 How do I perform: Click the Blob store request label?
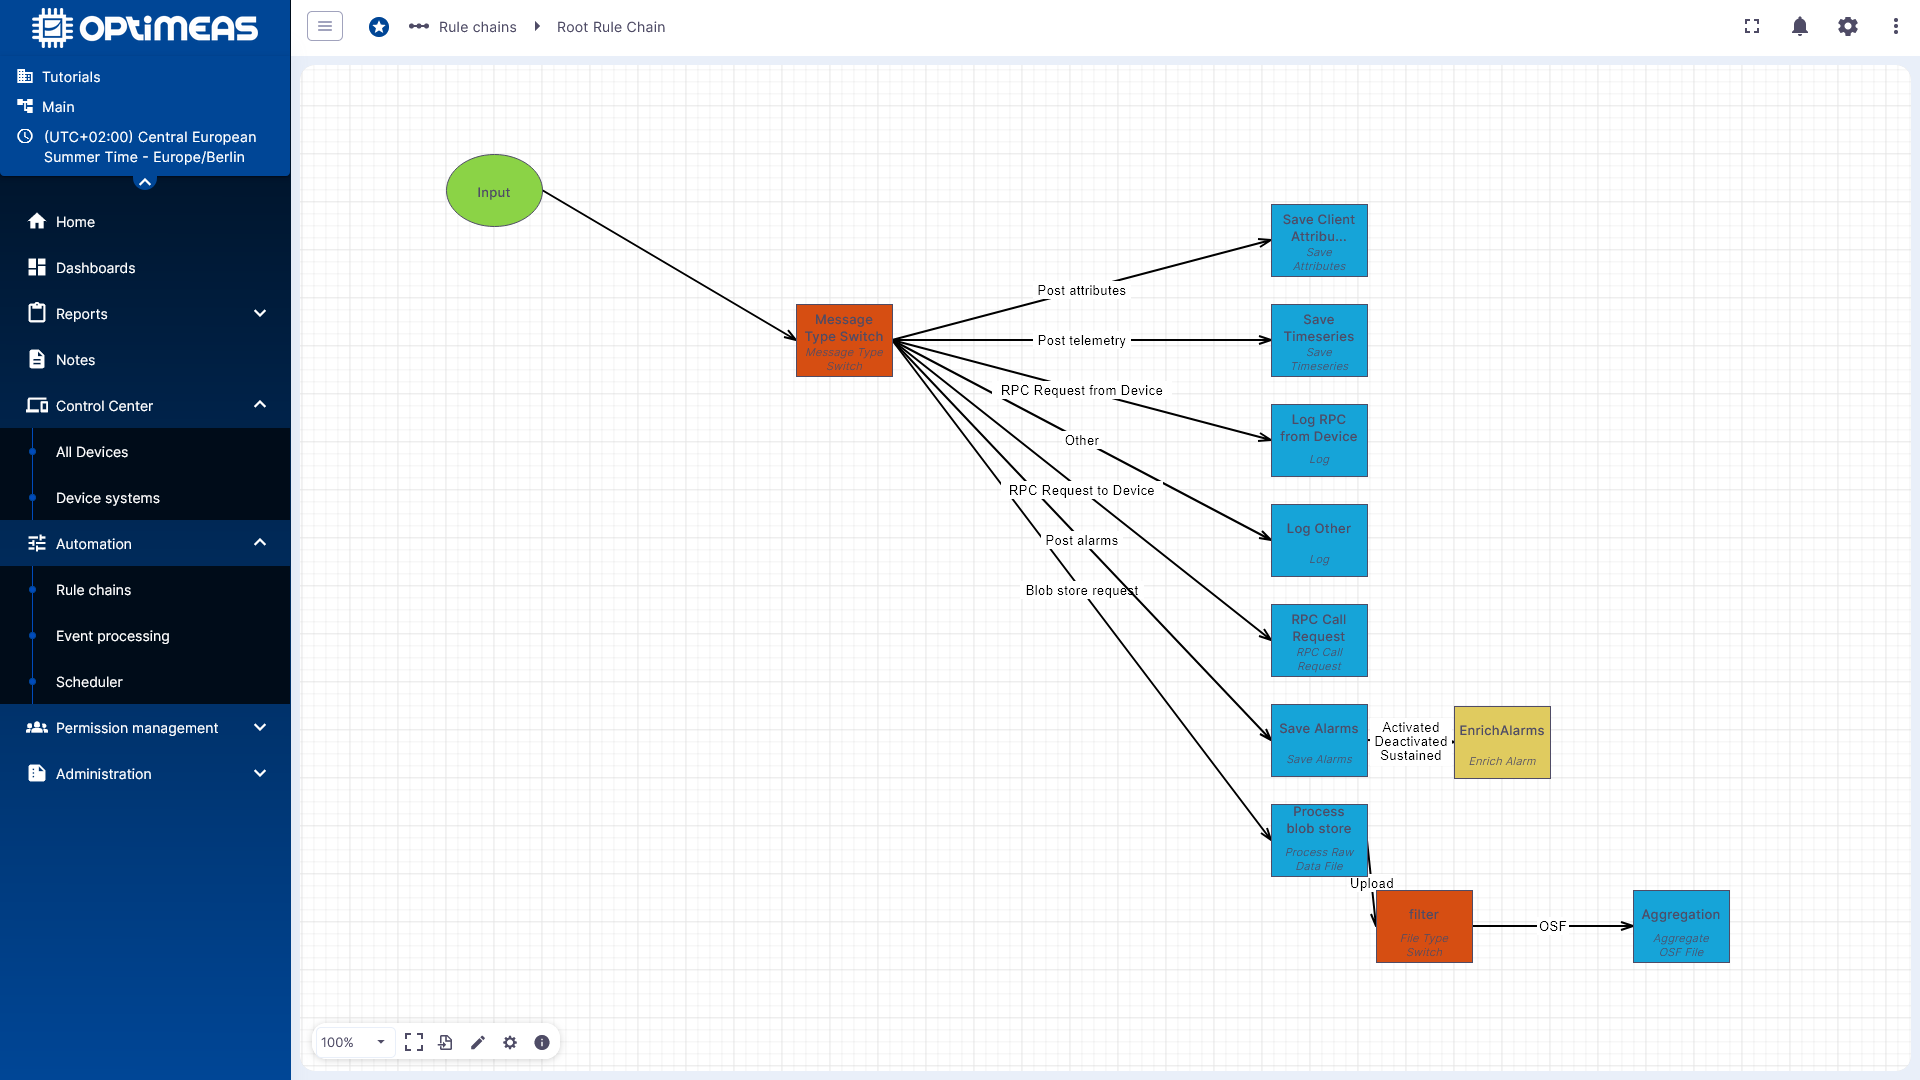point(1082,591)
